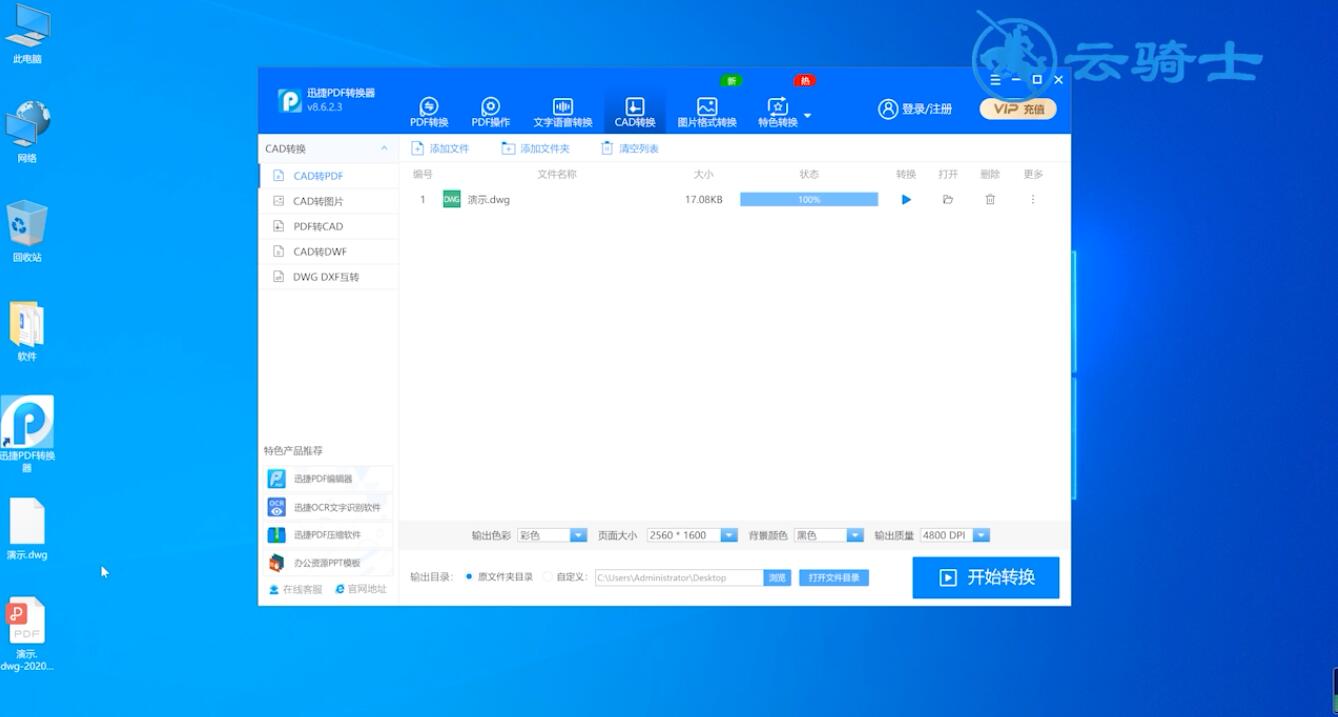Start conversion with row play icon
1338x717 pixels.
906,200
